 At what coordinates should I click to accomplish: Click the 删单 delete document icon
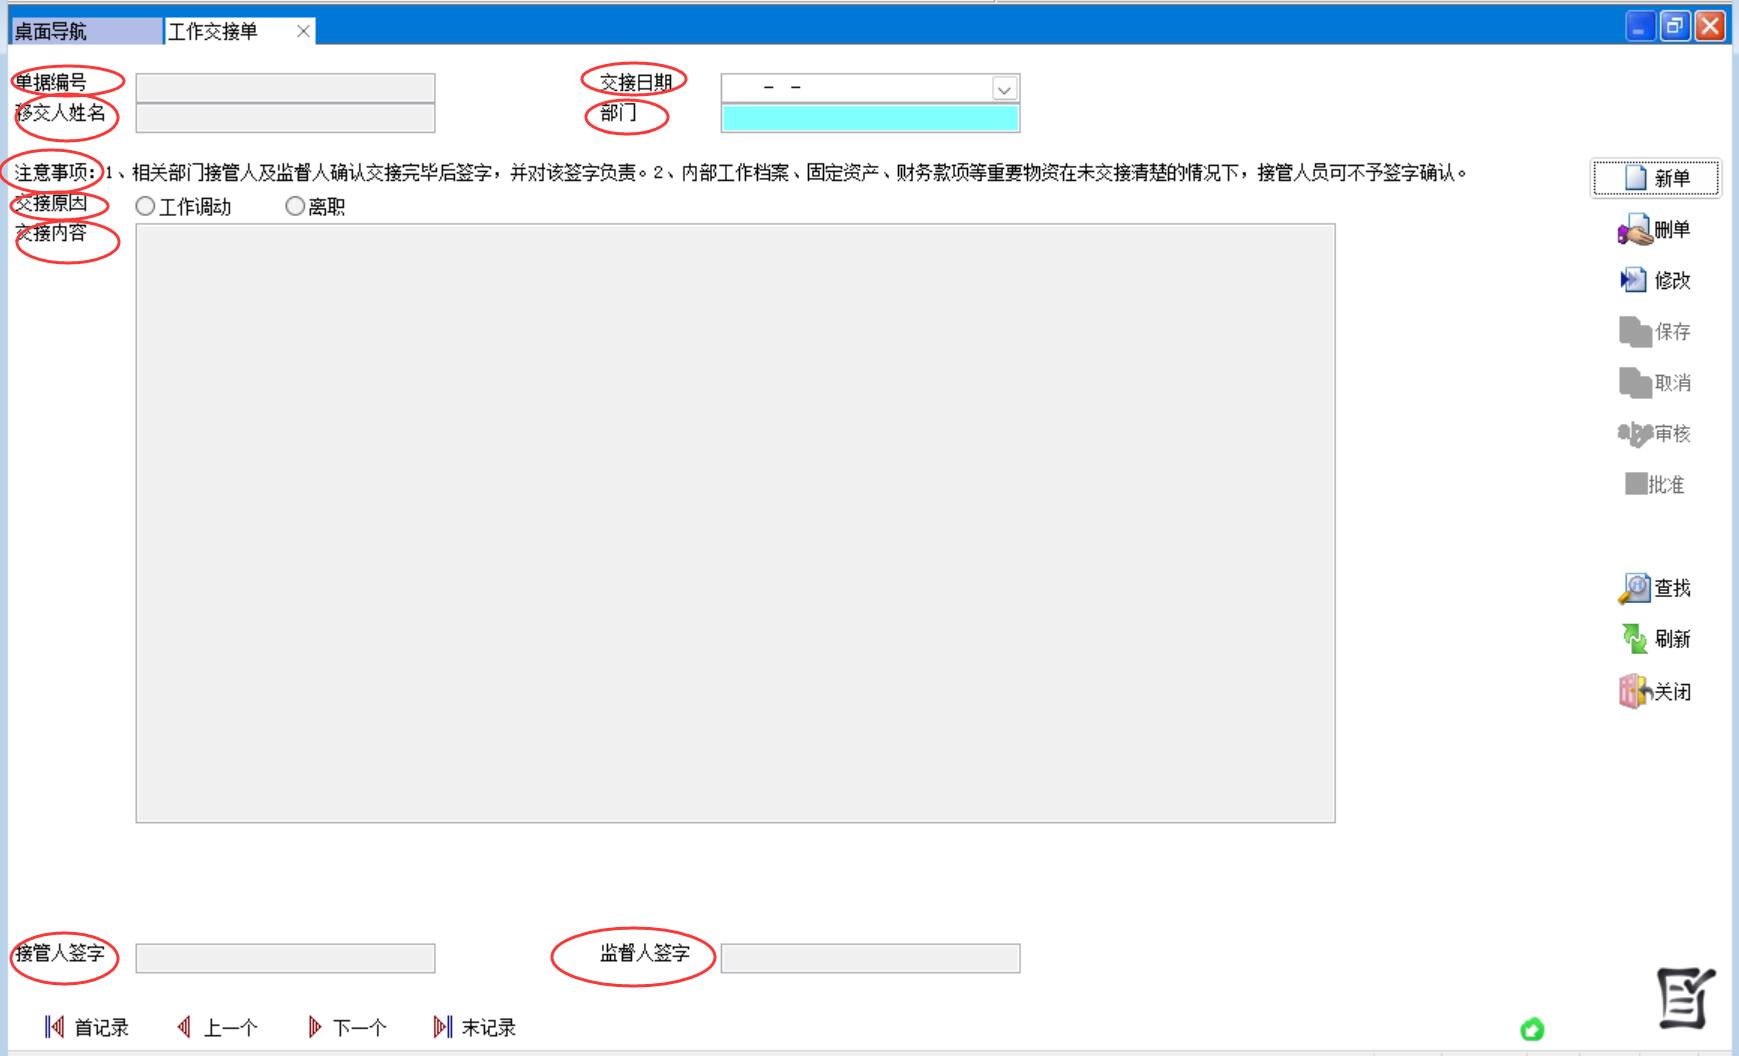point(1634,231)
